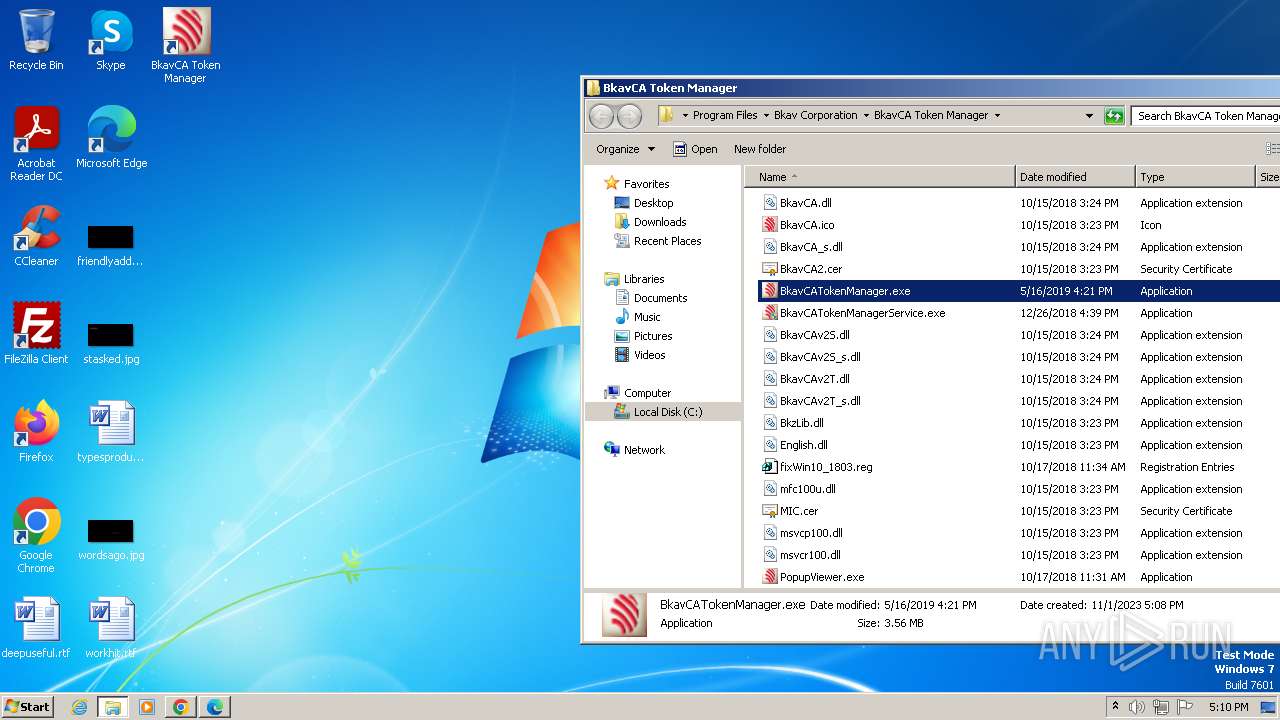Focus the Search BkavCA Token Manager field
The image size is (1280, 720).
[x=1206, y=116]
